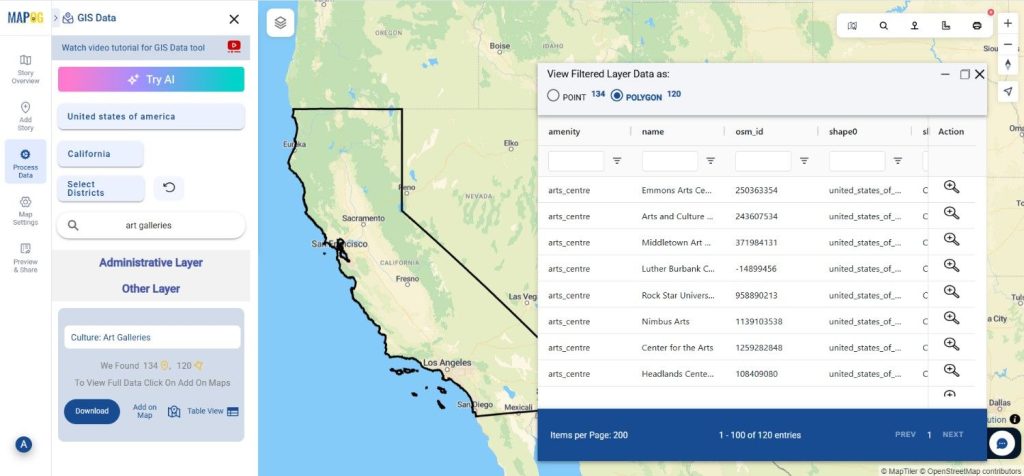The width and height of the screenshot is (1024, 476).
Task: Open the amenity column filter menu
Action: click(617, 161)
